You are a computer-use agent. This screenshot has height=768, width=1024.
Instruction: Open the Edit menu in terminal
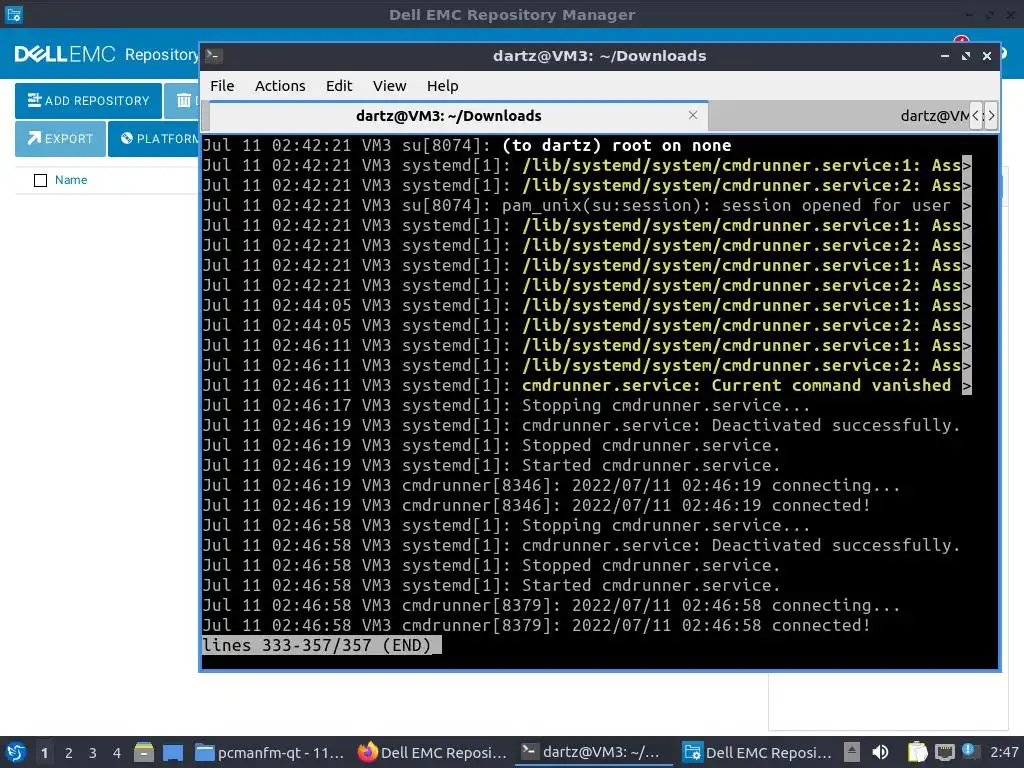point(339,86)
